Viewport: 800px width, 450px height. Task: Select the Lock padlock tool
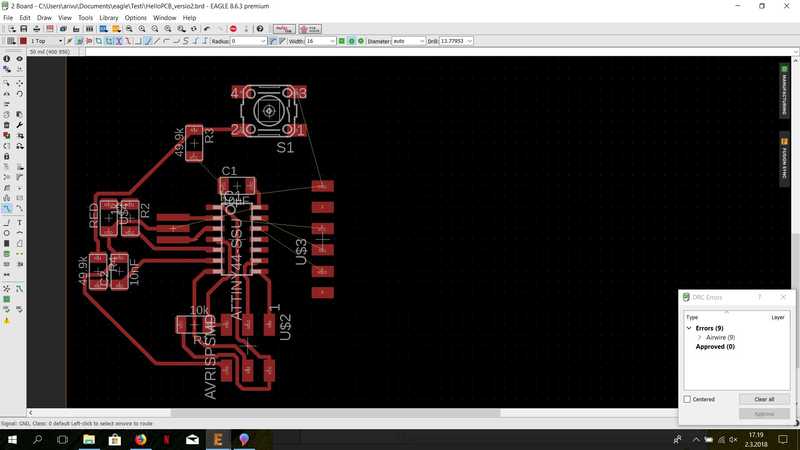point(7,157)
